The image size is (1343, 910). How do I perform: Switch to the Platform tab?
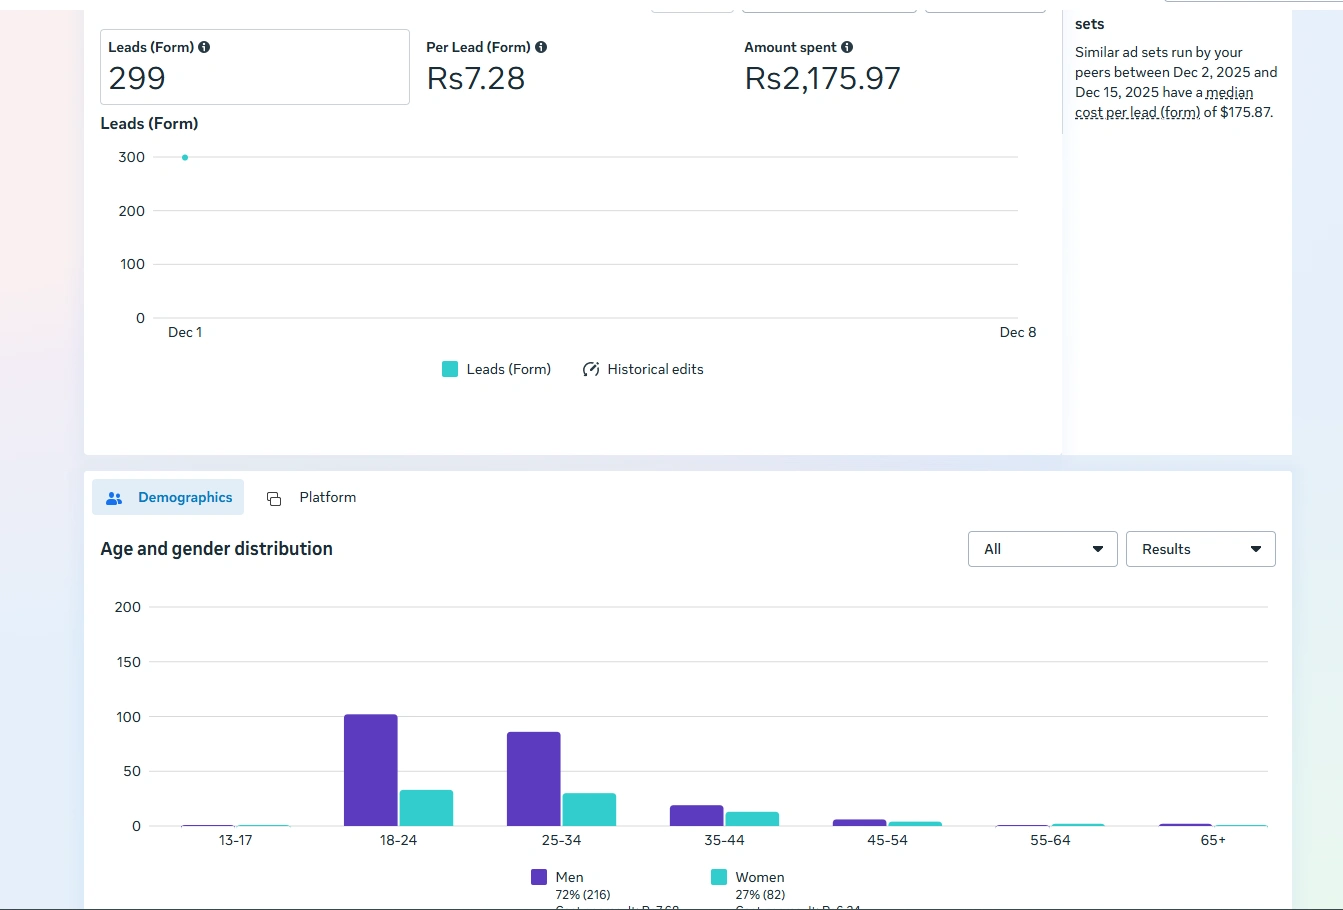coord(312,497)
